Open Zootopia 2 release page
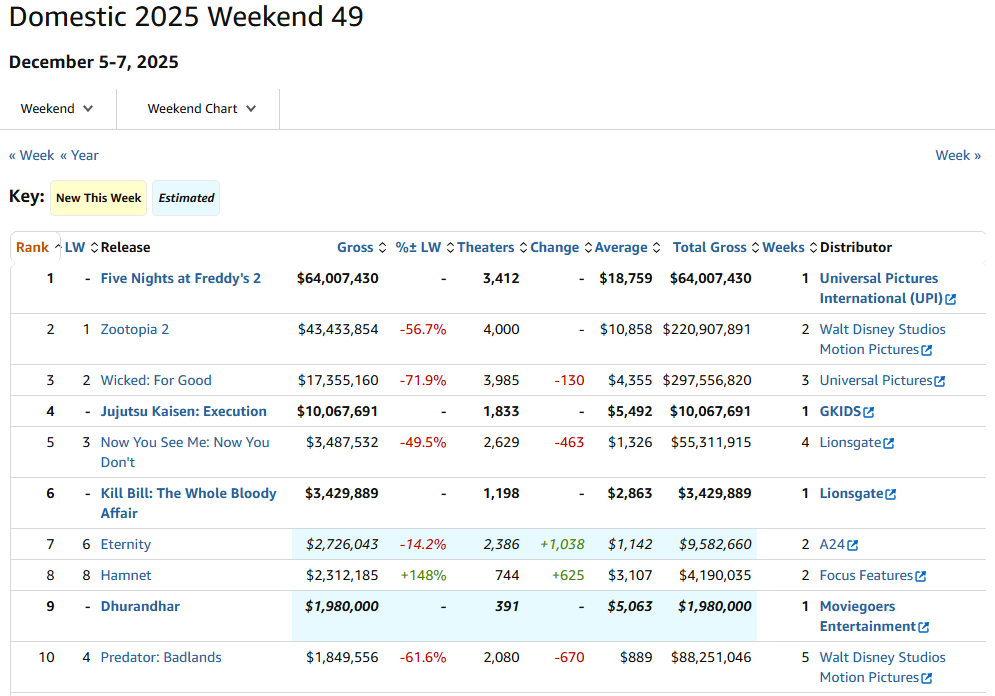Screen dimensions: 995x696 click(134, 330)
